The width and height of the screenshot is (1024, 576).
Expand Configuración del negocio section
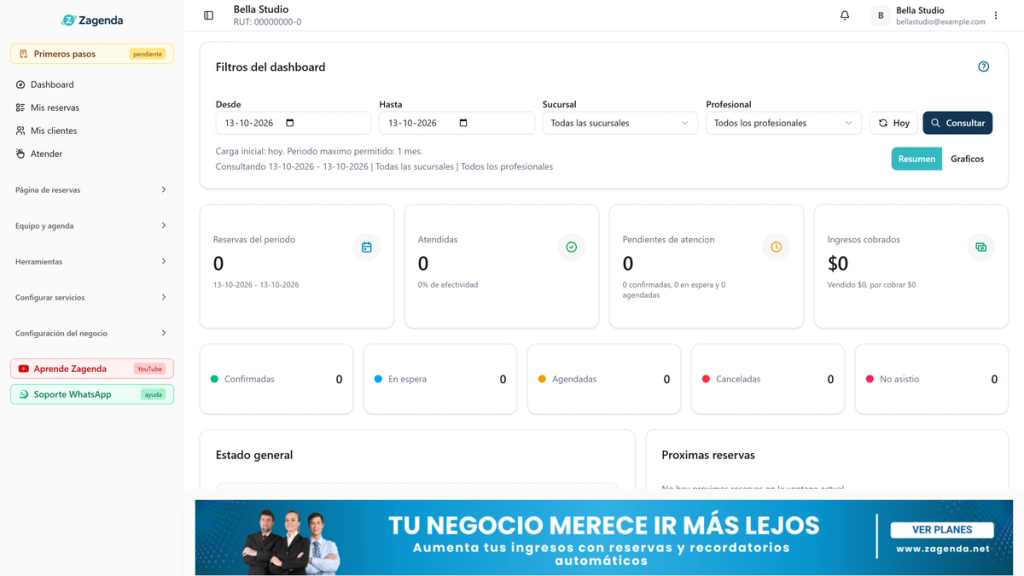click(x=91, y=333)
